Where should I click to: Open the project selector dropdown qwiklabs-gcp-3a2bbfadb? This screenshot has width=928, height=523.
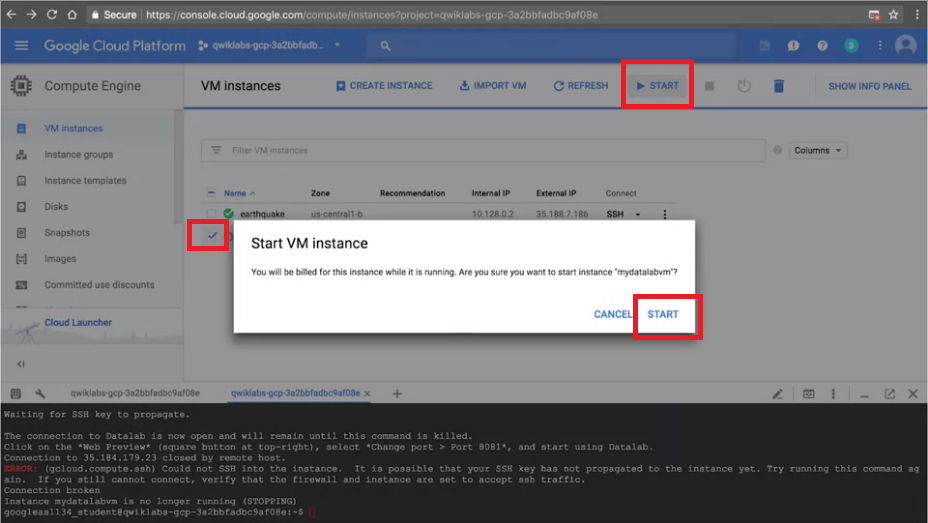pos(269,46)
